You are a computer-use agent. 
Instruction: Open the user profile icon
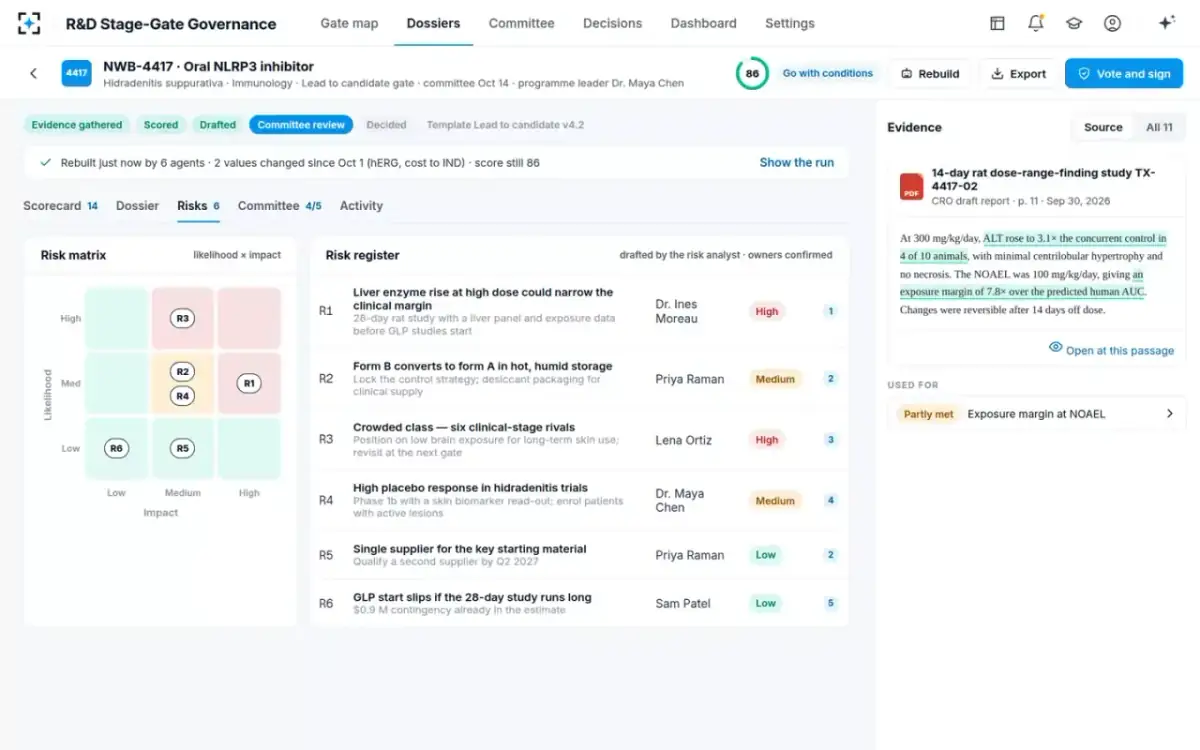(1112, 23)
